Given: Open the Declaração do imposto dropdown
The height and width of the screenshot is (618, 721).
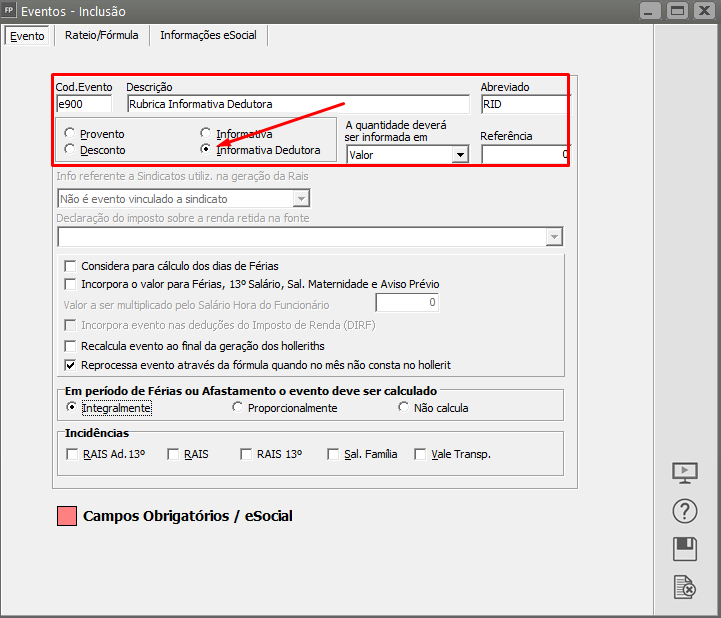Looking at the screenshot, I should click(x=553, y=237).
